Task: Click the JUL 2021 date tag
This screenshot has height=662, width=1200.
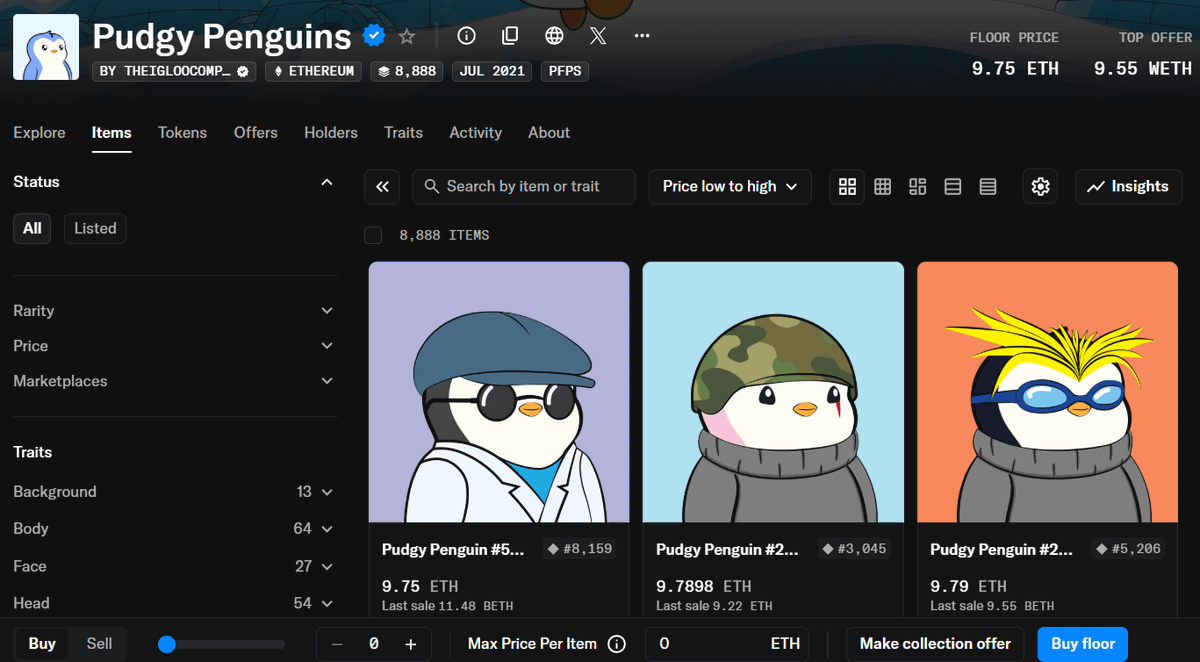Action: click(x=492, y=71)
